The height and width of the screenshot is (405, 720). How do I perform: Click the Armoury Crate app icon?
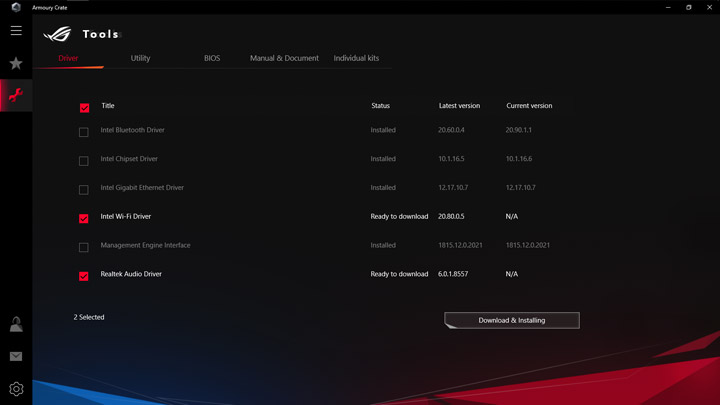pos(16,7)
